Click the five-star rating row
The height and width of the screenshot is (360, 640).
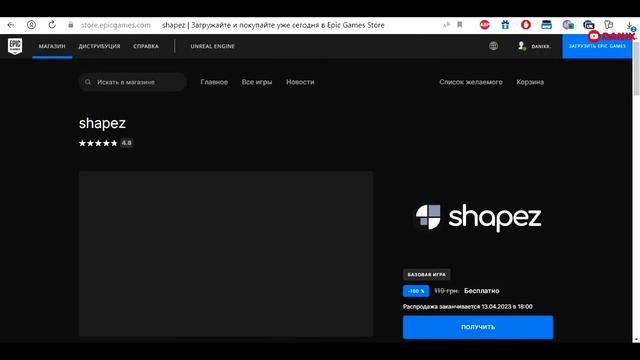pyautogui.click(x=98, y=143)
